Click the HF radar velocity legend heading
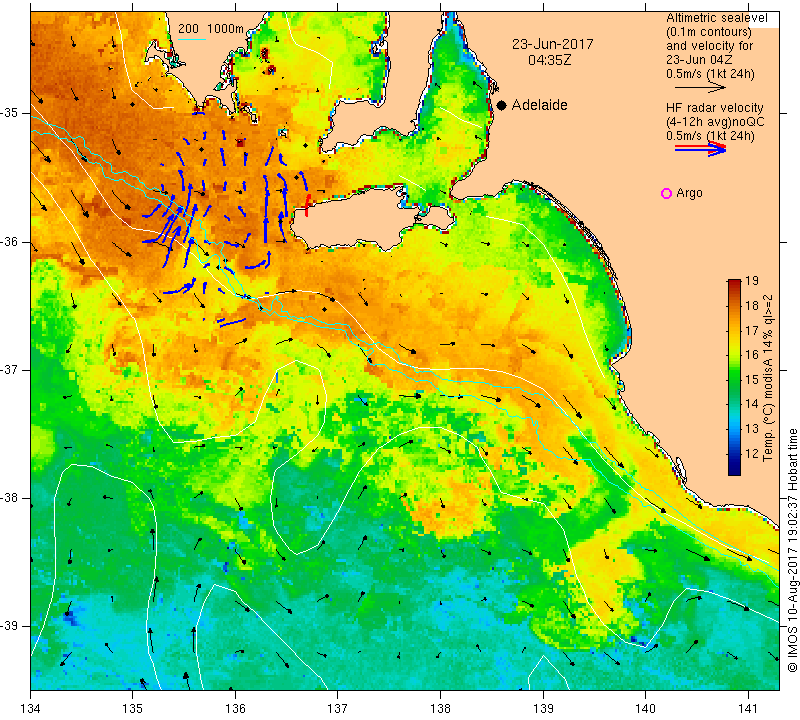Screen dimensions: 800x720 [x=714, y=108]
